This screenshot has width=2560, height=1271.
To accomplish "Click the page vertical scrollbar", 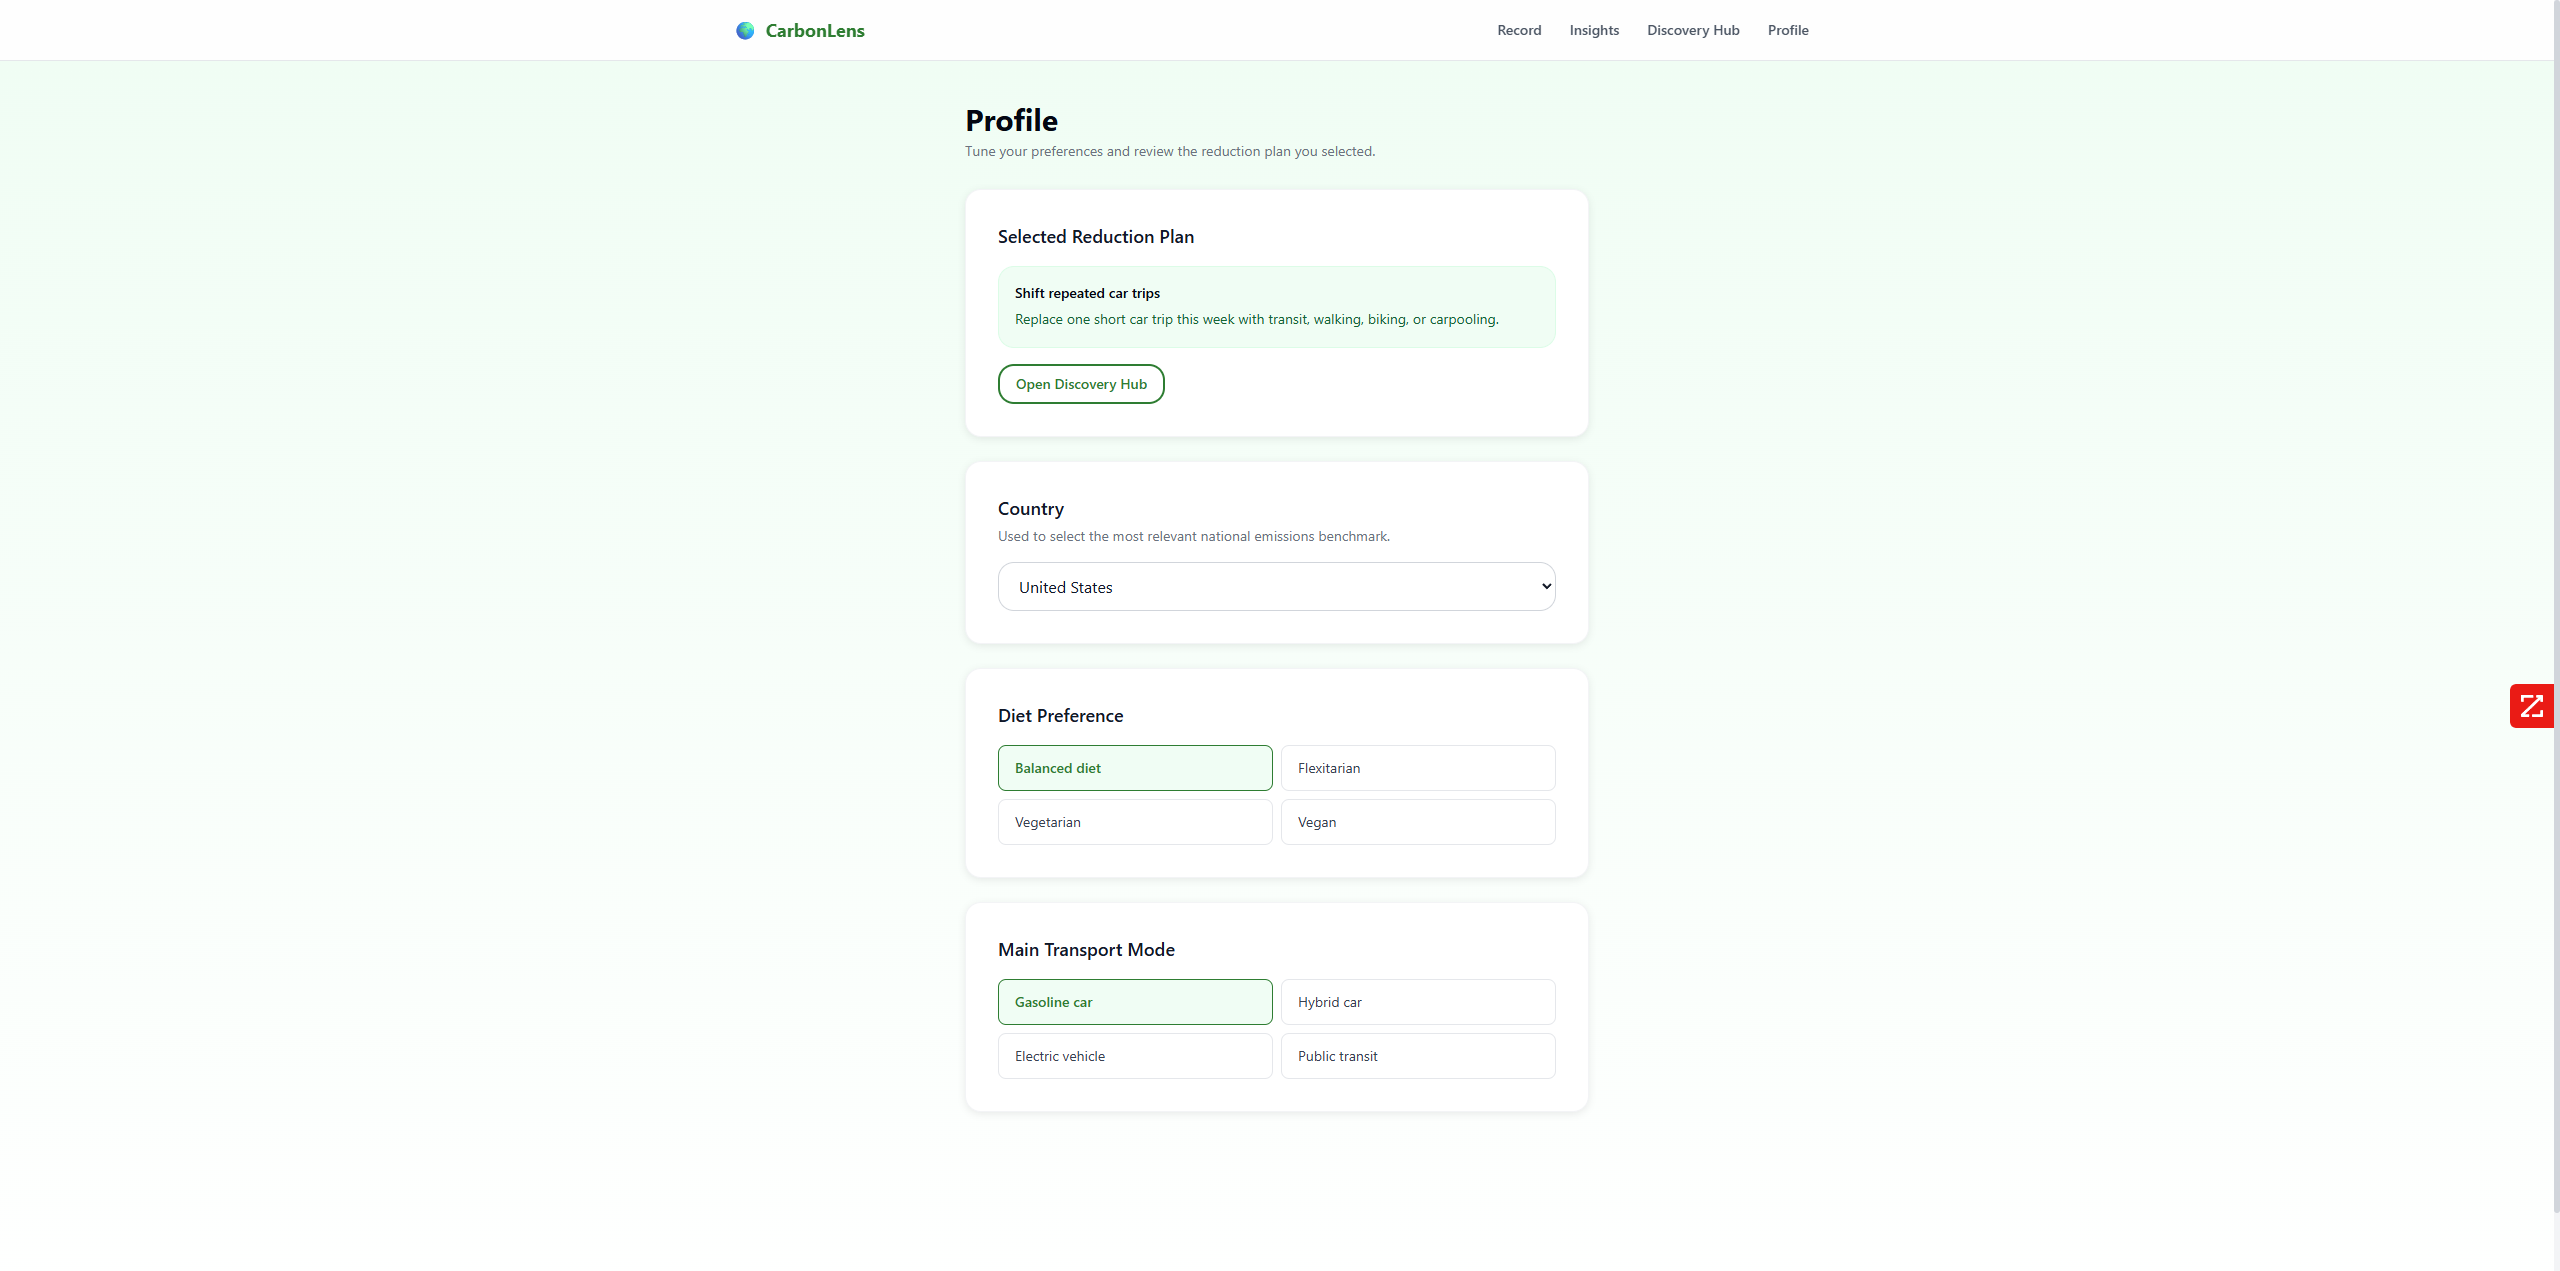I will (2556, 606).
